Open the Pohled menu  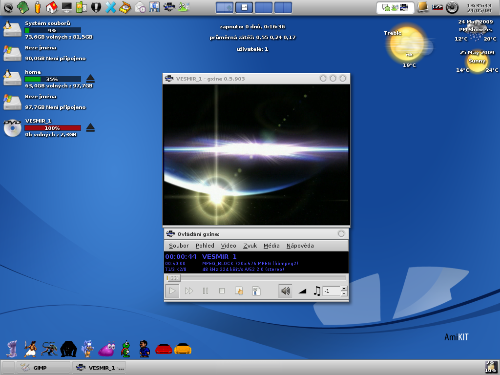pyautogui.click(x=205, y=246)
